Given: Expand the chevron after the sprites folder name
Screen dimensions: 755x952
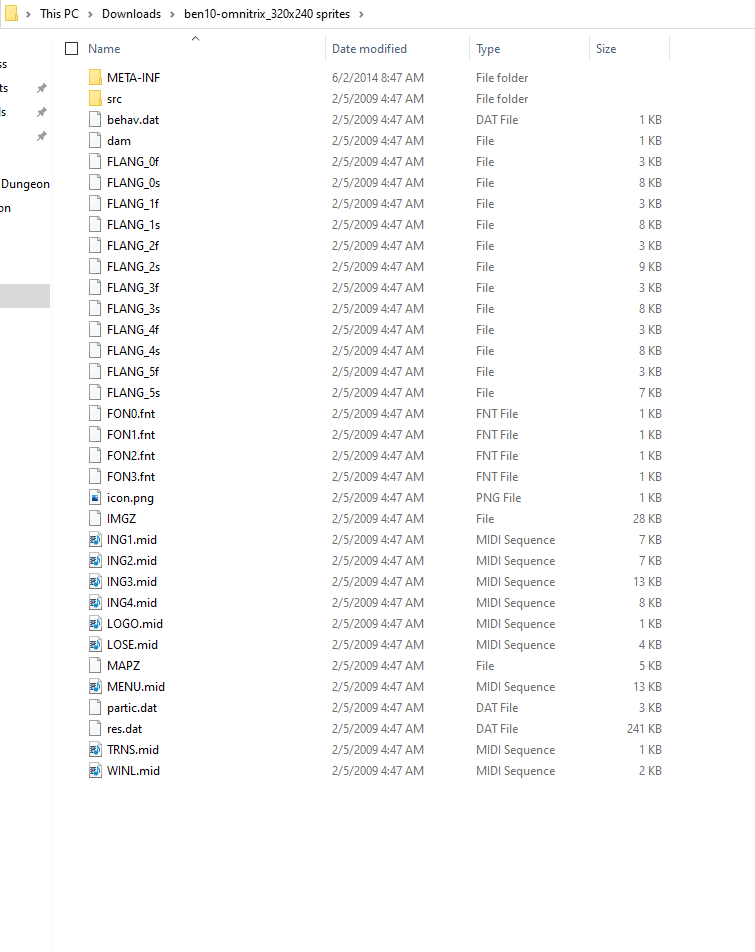Looking at the screenshot, I should click(361, 14).
